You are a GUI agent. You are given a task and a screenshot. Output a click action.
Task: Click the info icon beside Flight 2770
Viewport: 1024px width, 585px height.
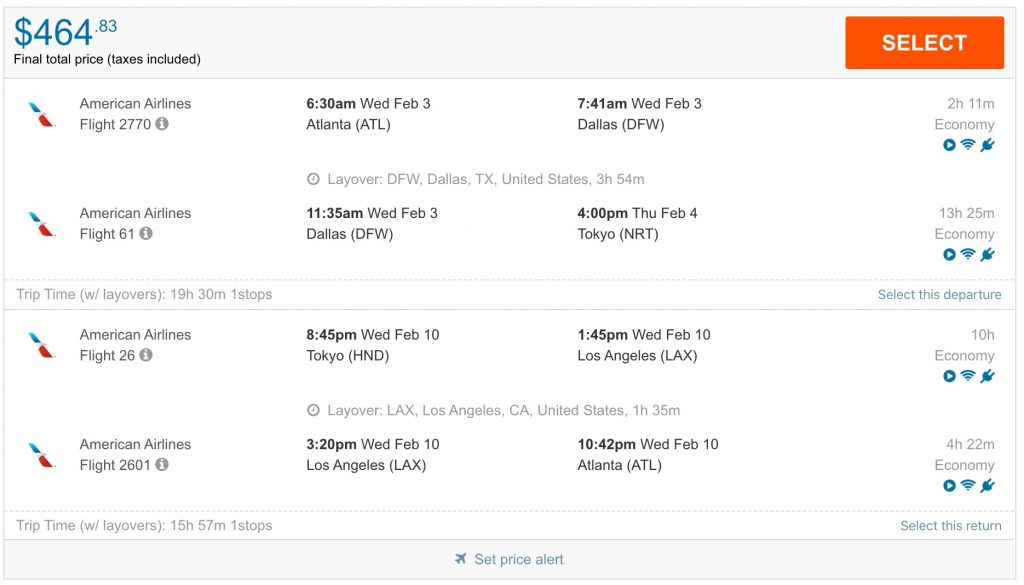click(162, 125)
